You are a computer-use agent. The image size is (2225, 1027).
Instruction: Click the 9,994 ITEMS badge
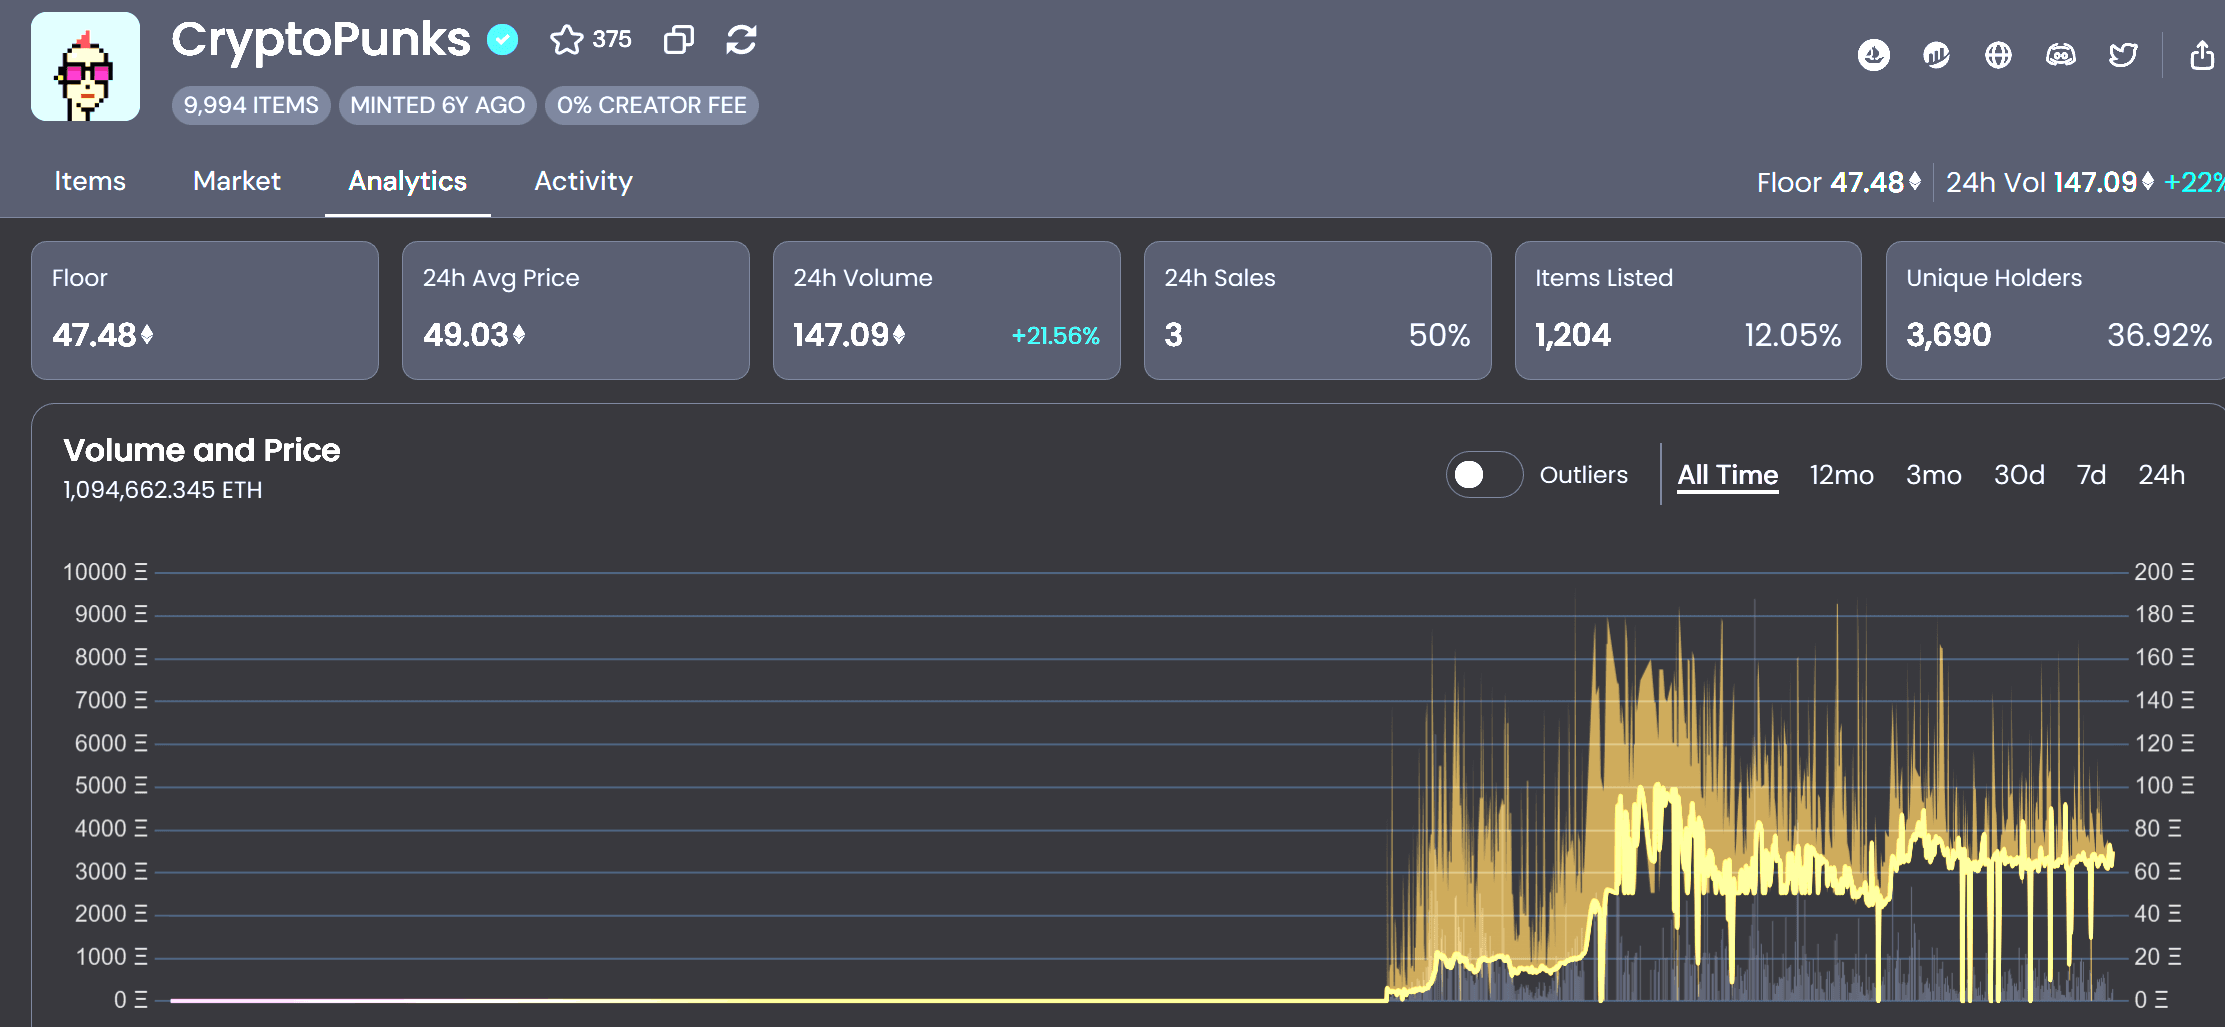[x=251, y=105]
